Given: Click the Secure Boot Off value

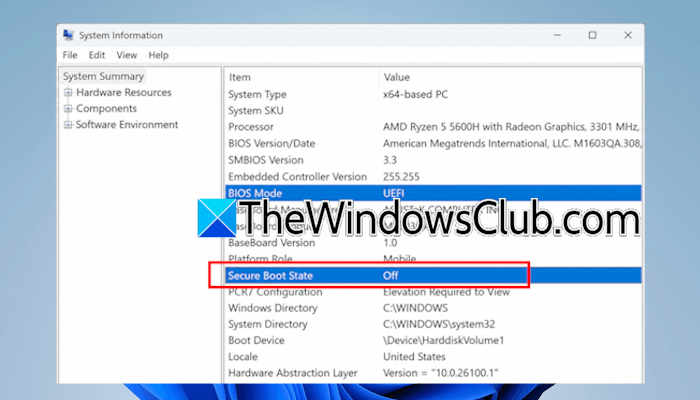Looking at the screenshot, I should [x=390, y=275].
